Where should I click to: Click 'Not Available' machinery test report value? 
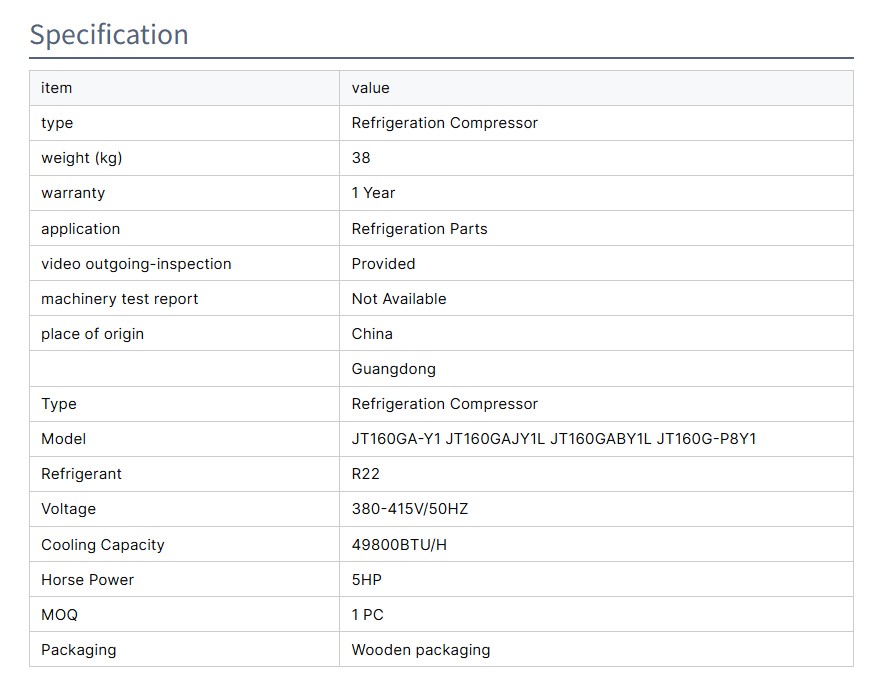point(399,299)
